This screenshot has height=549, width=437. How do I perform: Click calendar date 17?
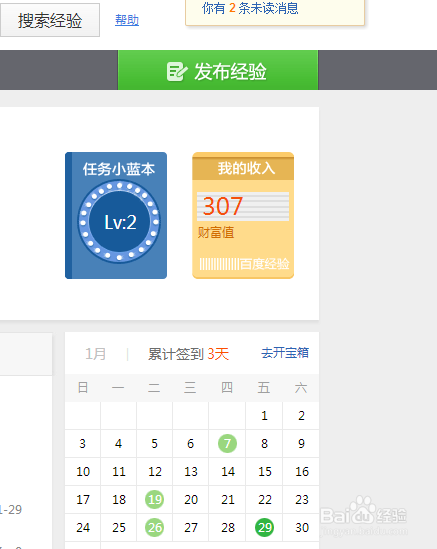(x=83, y=500)
